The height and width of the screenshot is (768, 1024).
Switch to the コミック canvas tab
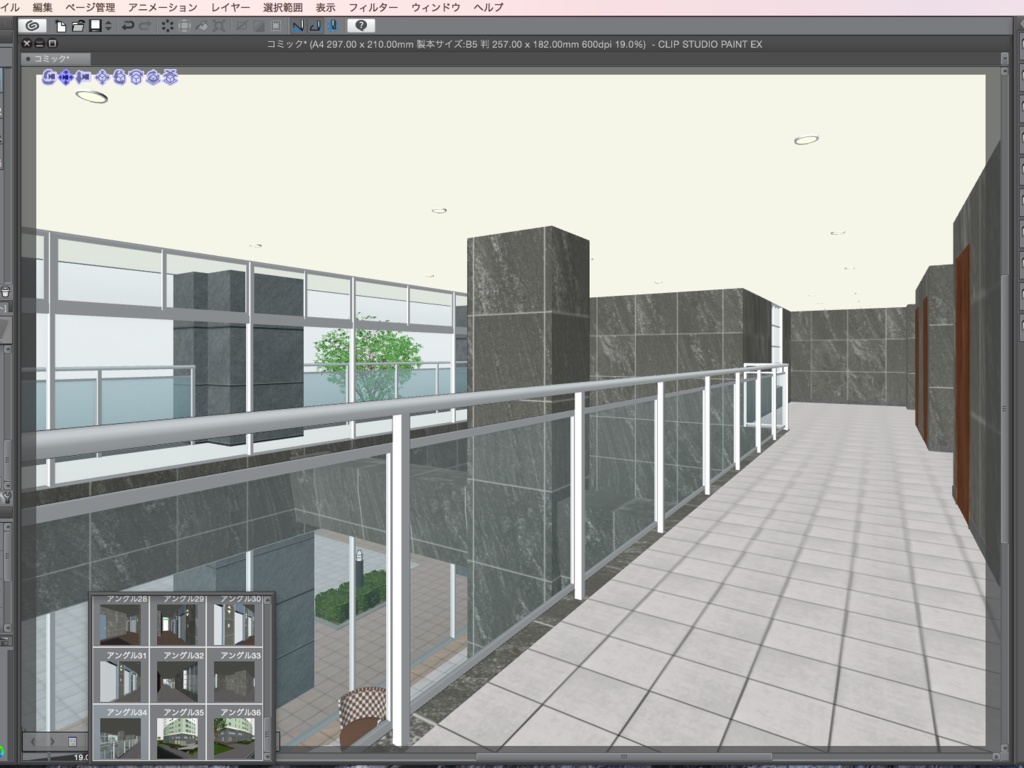click(x=50, y=58)
